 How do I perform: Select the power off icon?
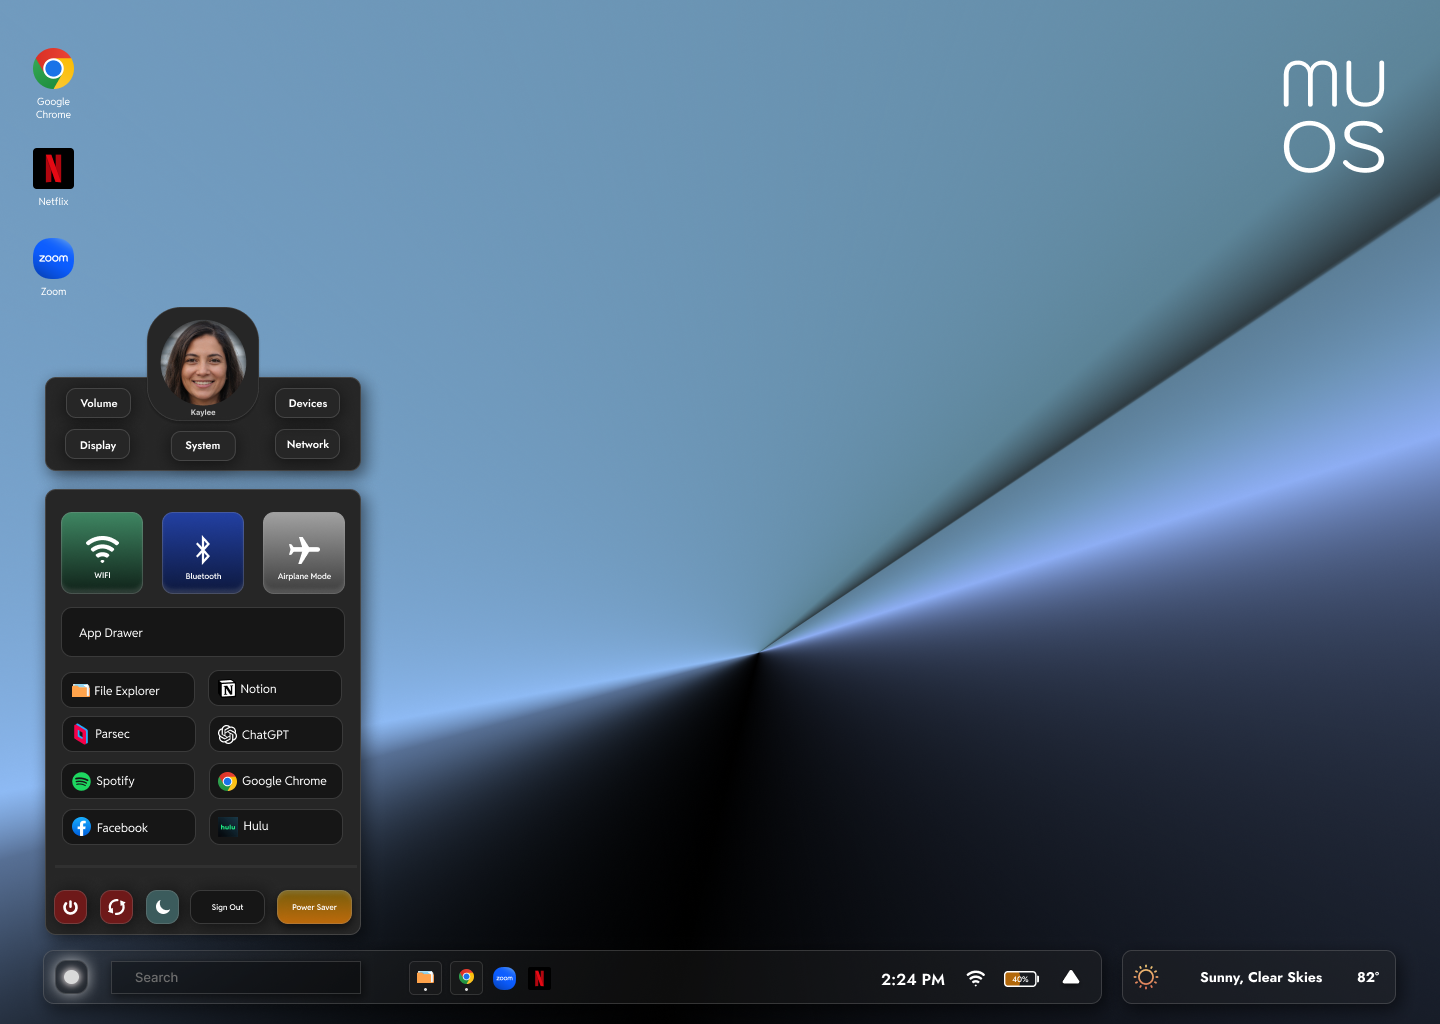(70, 907)
